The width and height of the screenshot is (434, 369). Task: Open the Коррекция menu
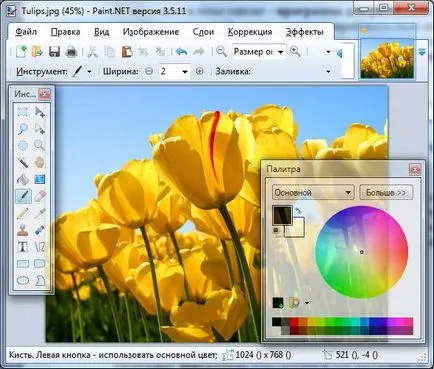[x=250, y=32]
